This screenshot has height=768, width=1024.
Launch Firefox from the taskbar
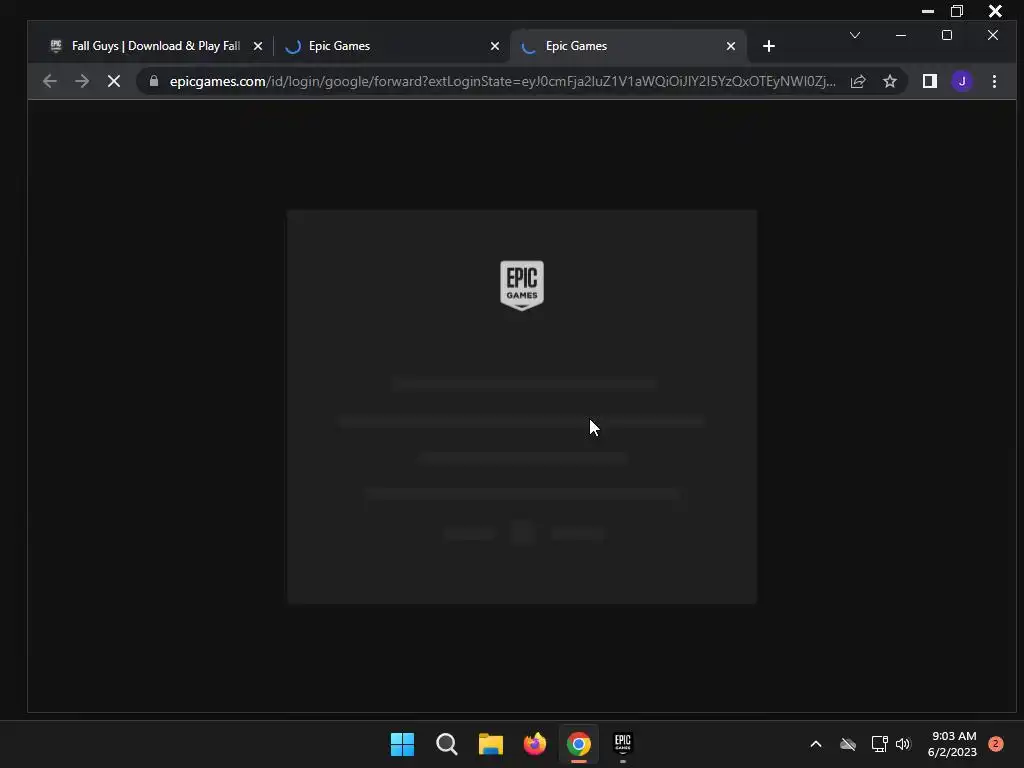point(535,744)
